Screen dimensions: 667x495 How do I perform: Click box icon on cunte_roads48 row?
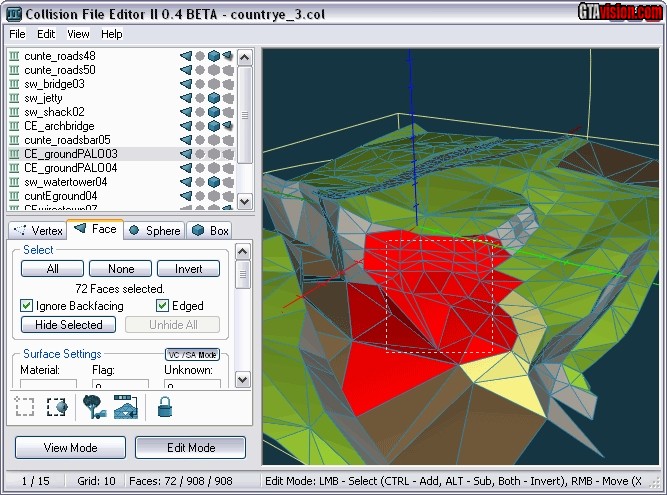214,56
